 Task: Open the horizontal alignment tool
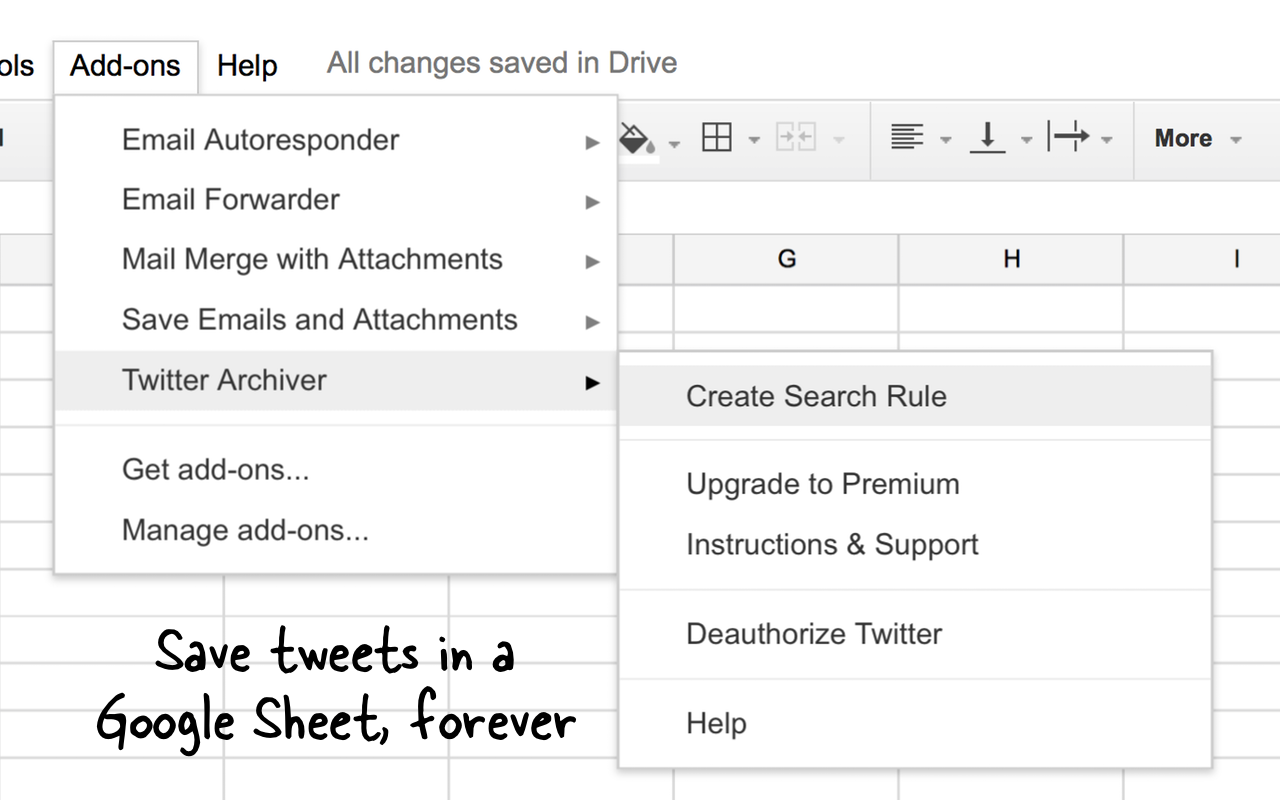coord(906,138)
